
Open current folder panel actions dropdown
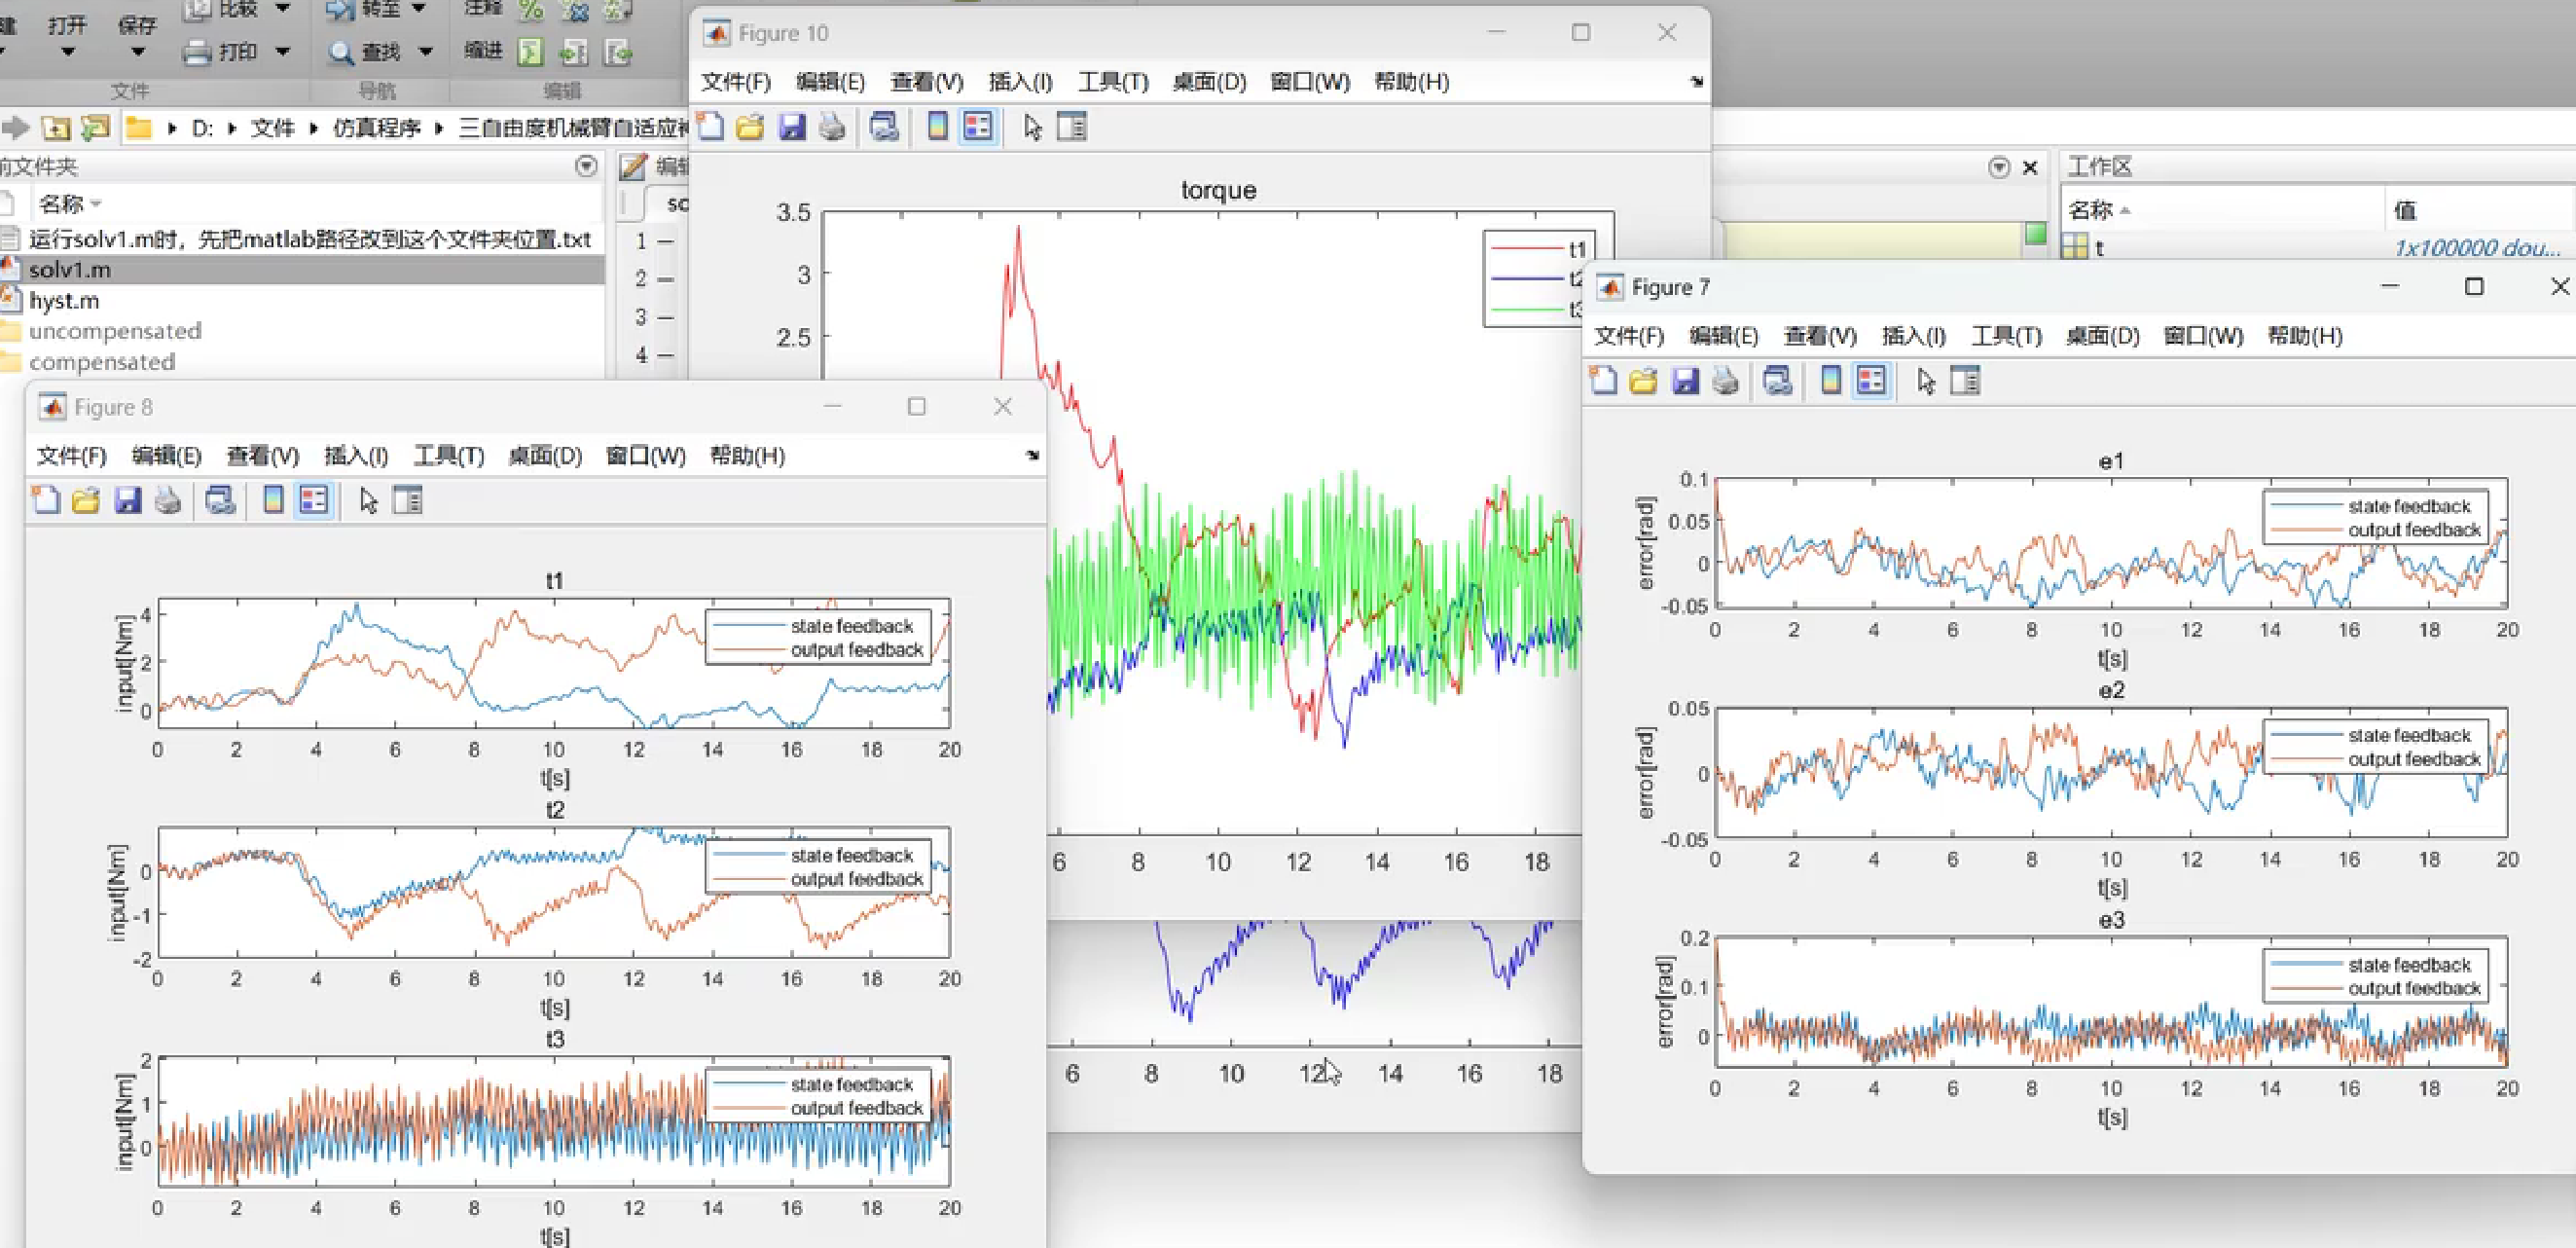point(586,166)
